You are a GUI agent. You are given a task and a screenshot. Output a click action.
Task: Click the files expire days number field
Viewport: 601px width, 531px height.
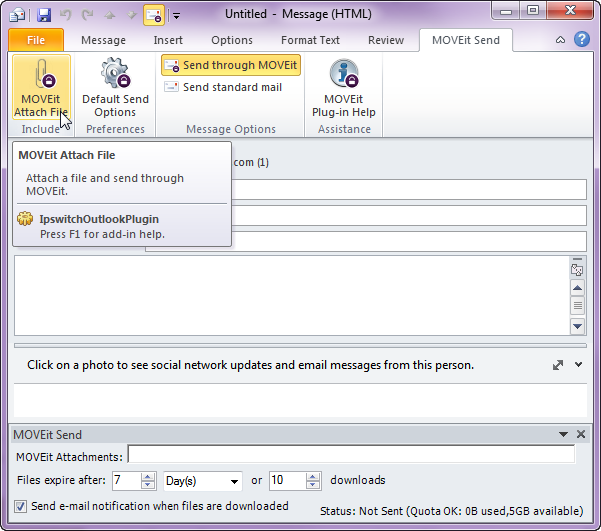pos(126,480)
